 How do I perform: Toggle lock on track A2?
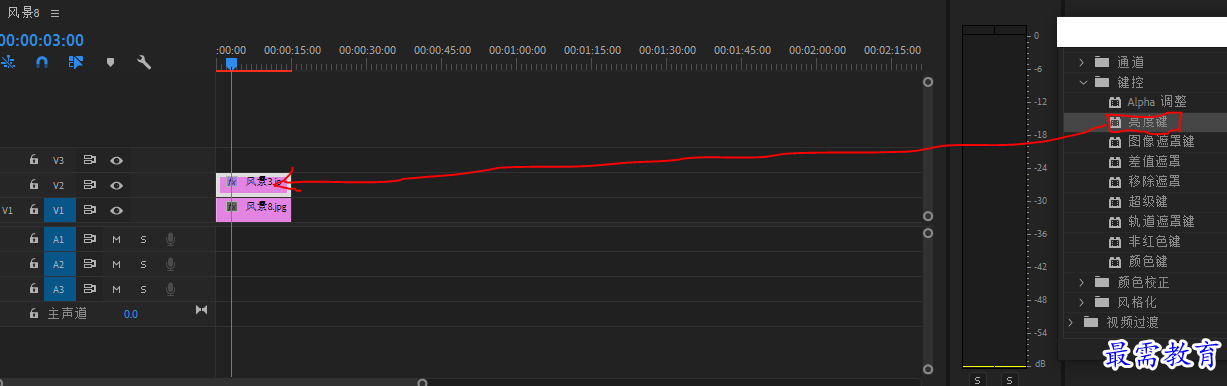34,264
